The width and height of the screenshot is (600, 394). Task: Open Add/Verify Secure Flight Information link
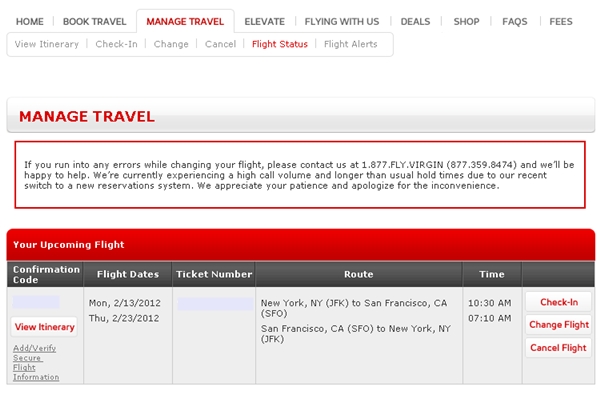pos(36,363)
